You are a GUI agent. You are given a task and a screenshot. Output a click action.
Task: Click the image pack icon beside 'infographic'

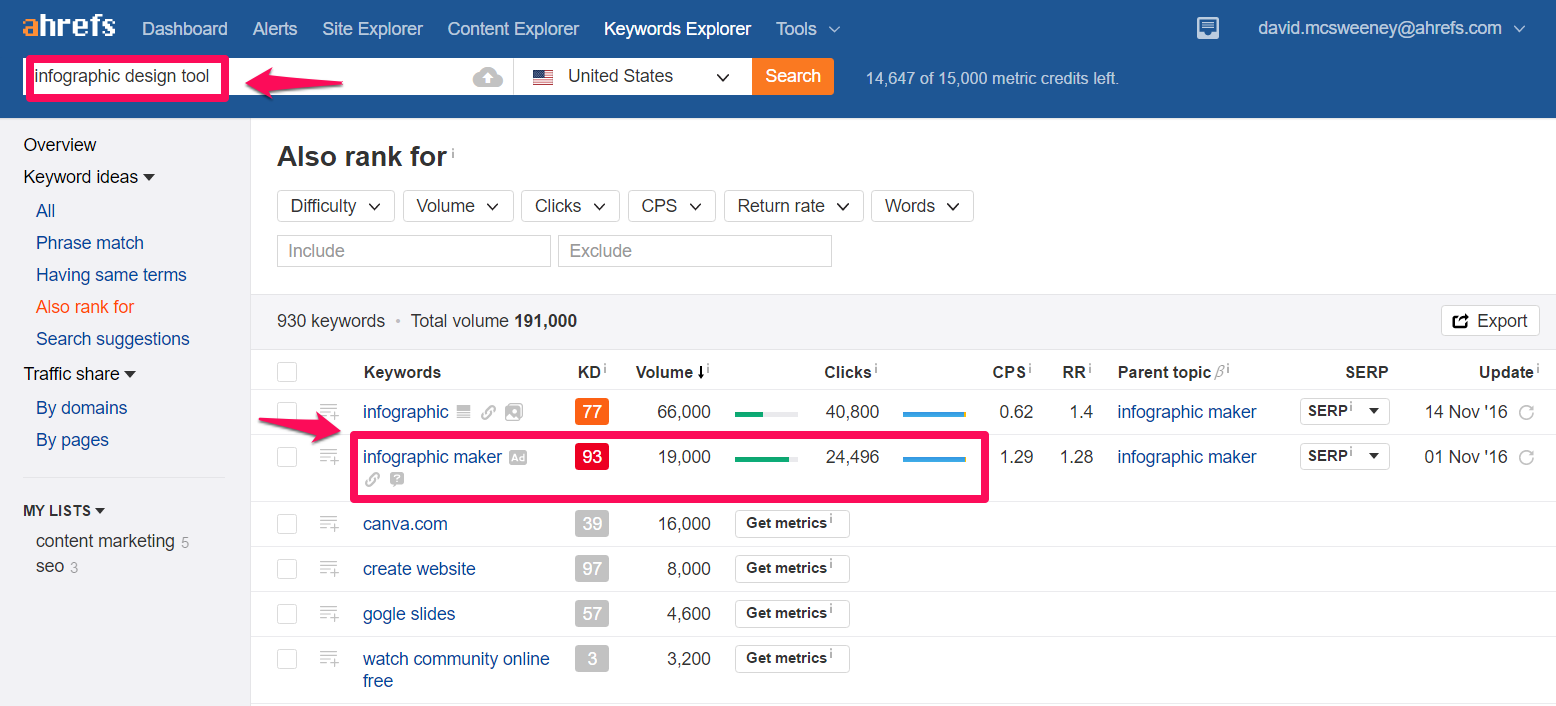[513, 412]
